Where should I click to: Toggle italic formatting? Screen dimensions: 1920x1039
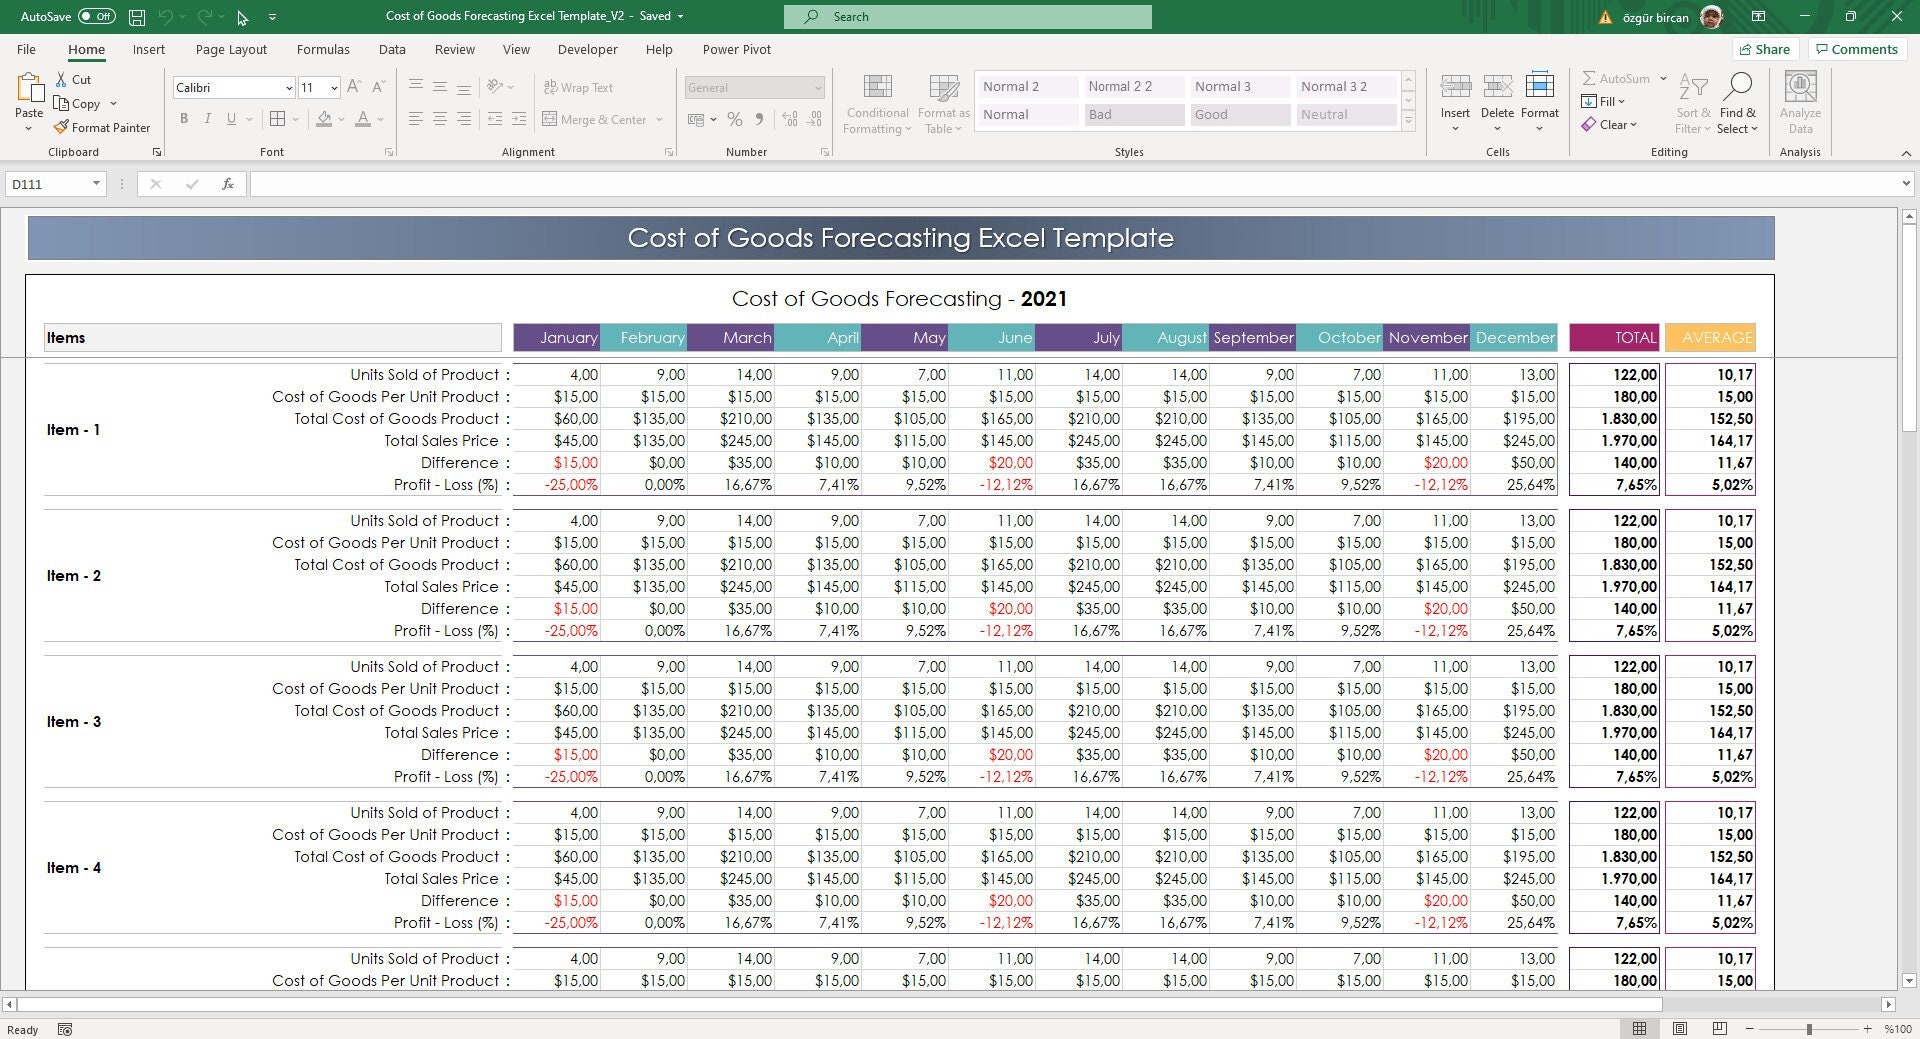[x=208, y=118]
